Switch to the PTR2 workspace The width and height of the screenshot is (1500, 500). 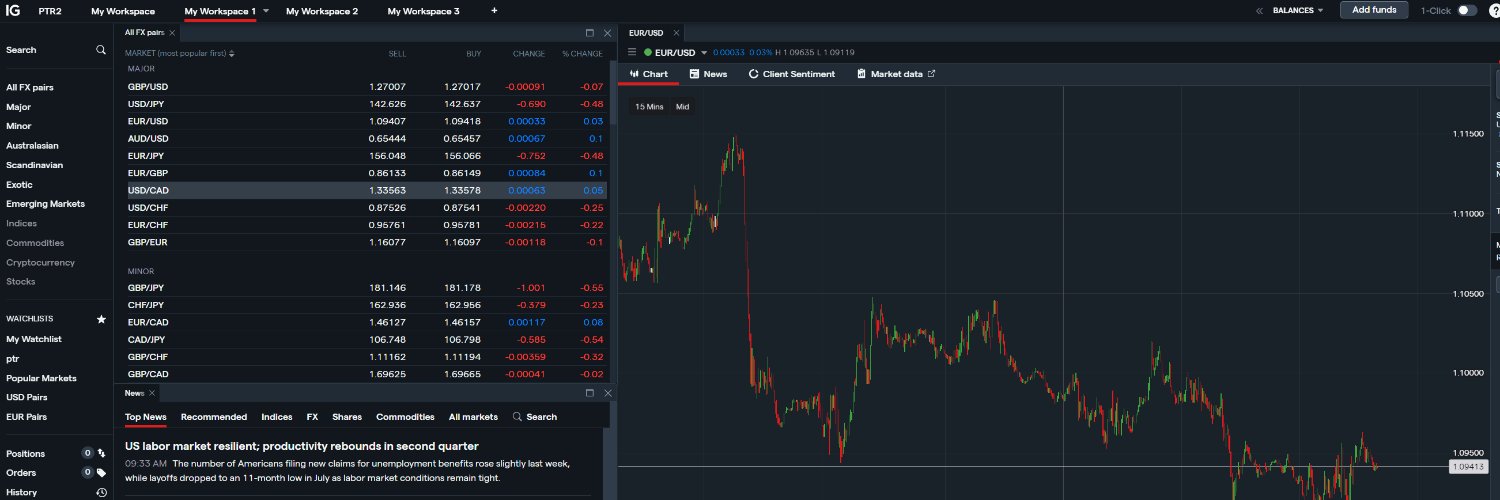pos(50,11)
